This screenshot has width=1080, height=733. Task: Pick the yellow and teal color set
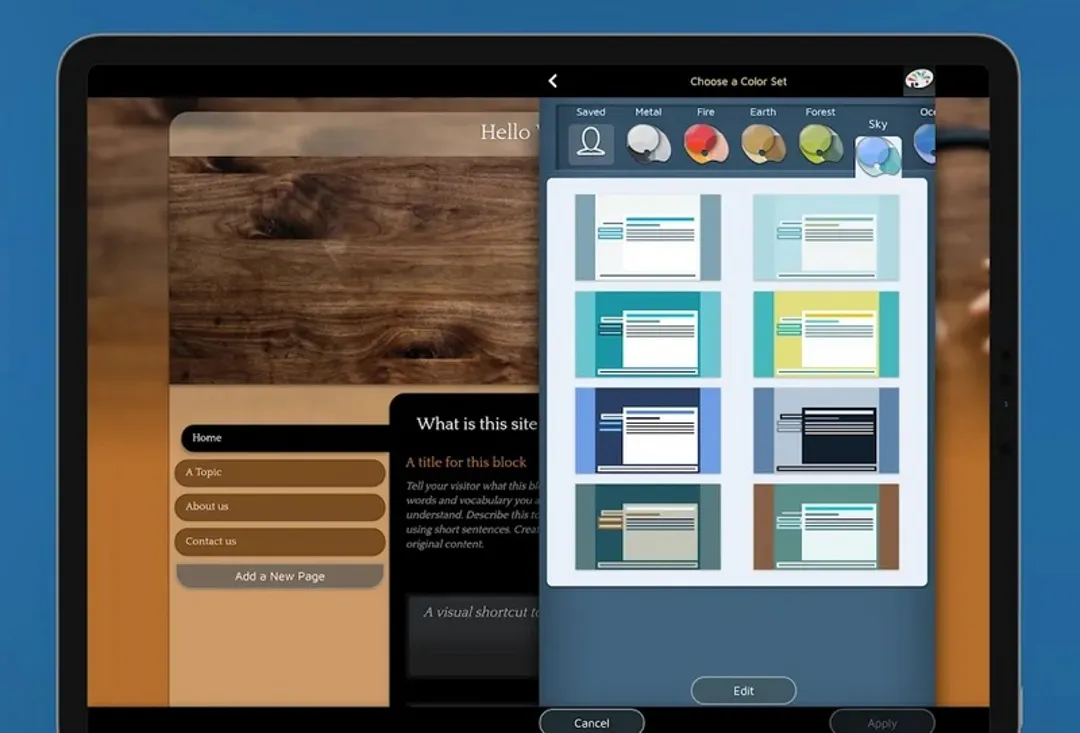click(x=826, y=334)
